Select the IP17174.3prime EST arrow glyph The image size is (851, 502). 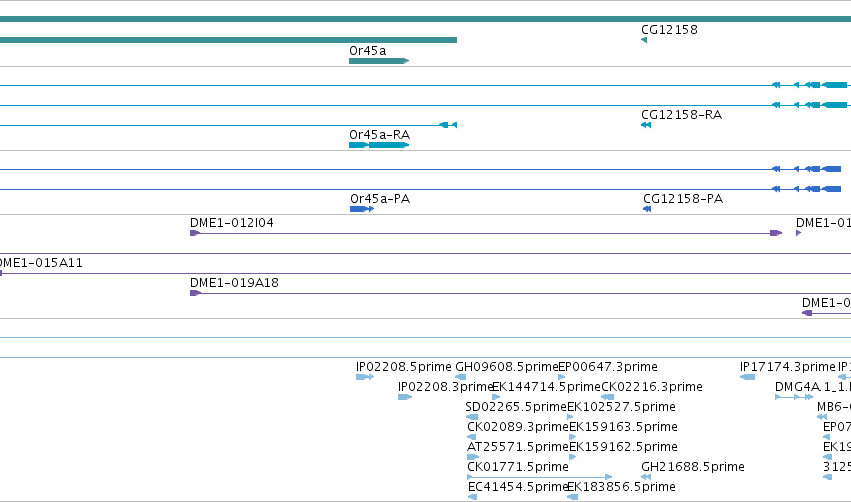(747, 377)
